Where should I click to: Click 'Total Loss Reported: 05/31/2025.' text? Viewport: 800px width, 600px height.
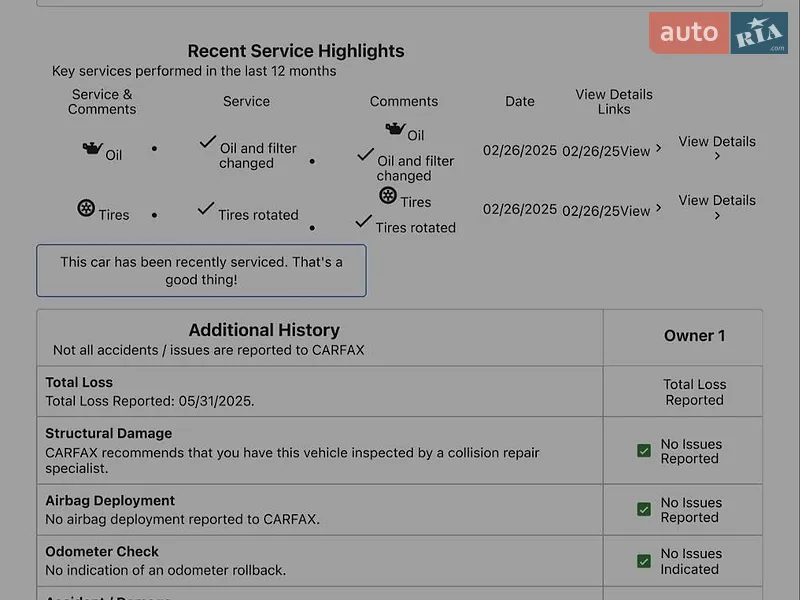coord(149,401)
